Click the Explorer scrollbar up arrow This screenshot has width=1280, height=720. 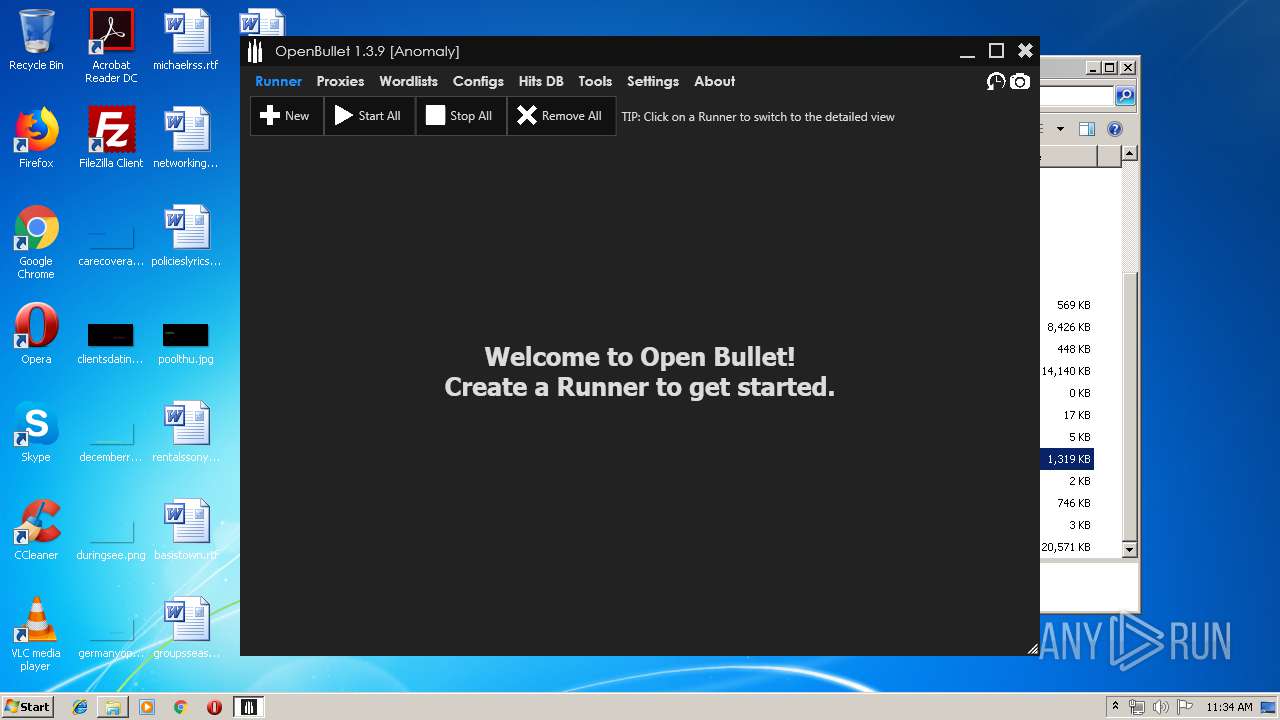[x=1129, y=153]
